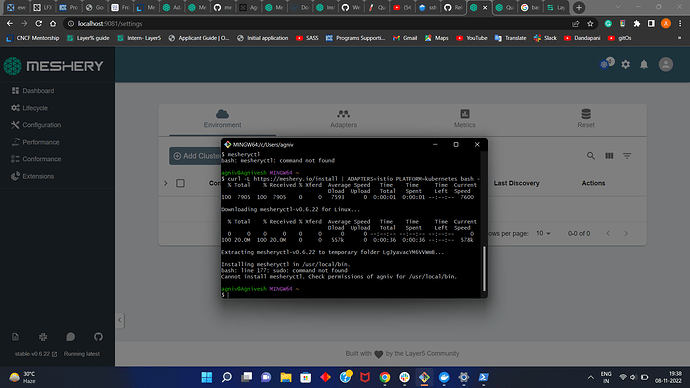Switch to the Adapters tab
690x388 pixels.
coord(343,119)
